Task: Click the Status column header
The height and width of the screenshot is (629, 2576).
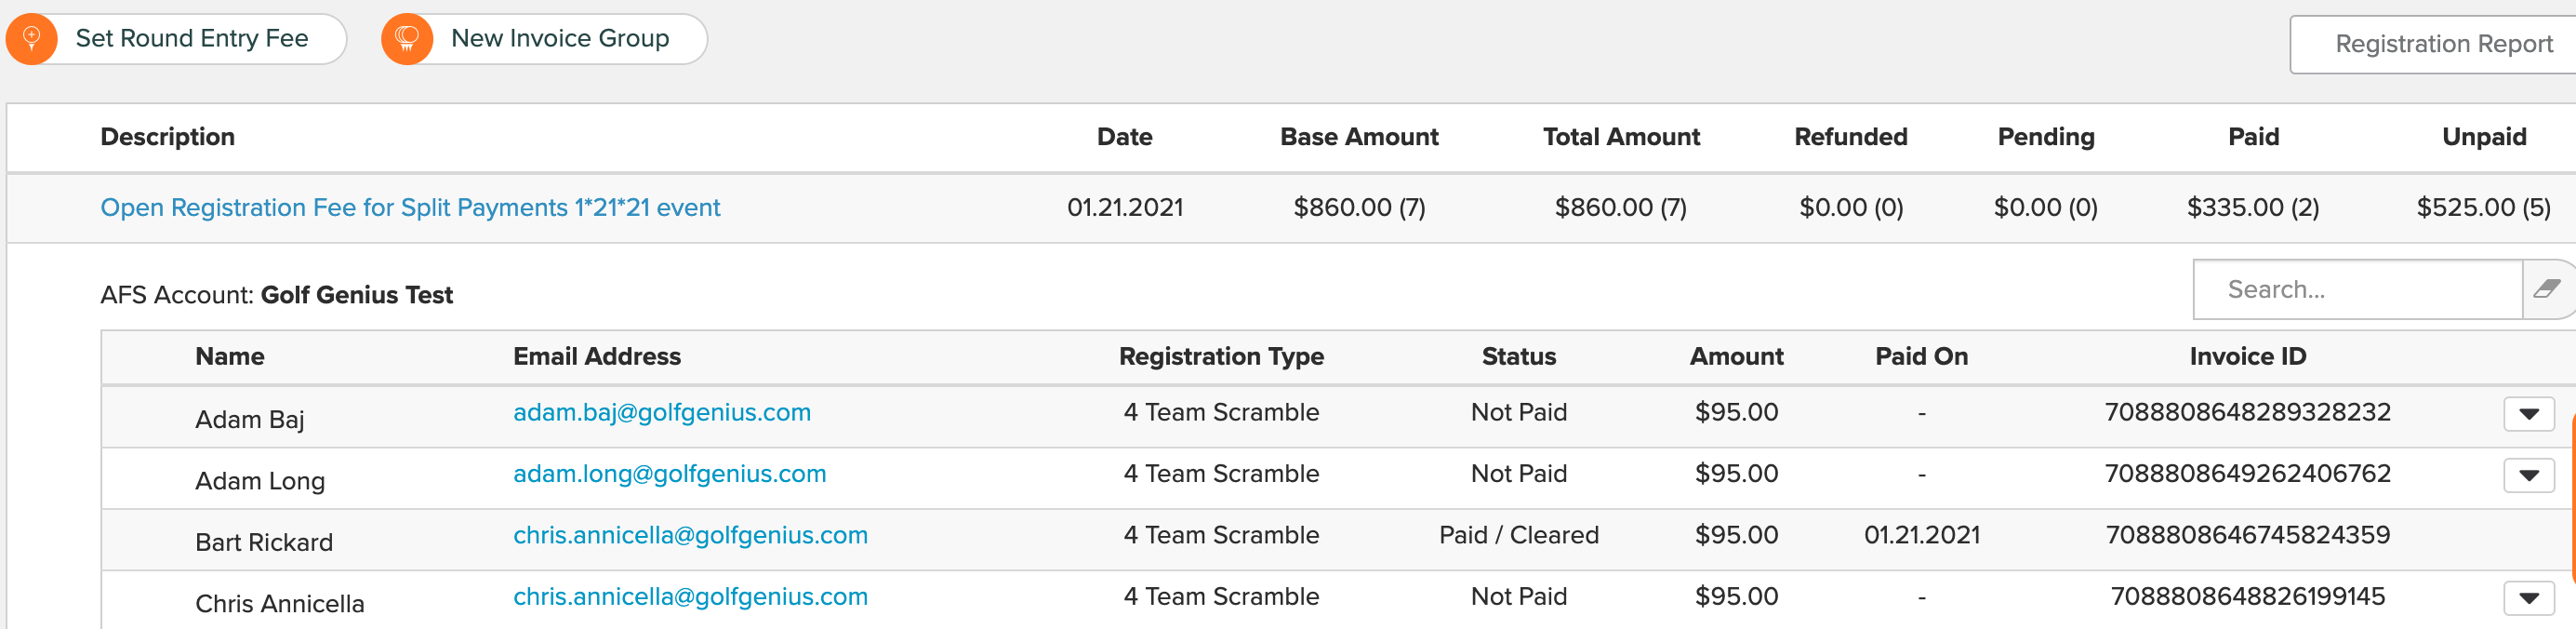Action: point(1519,357)
